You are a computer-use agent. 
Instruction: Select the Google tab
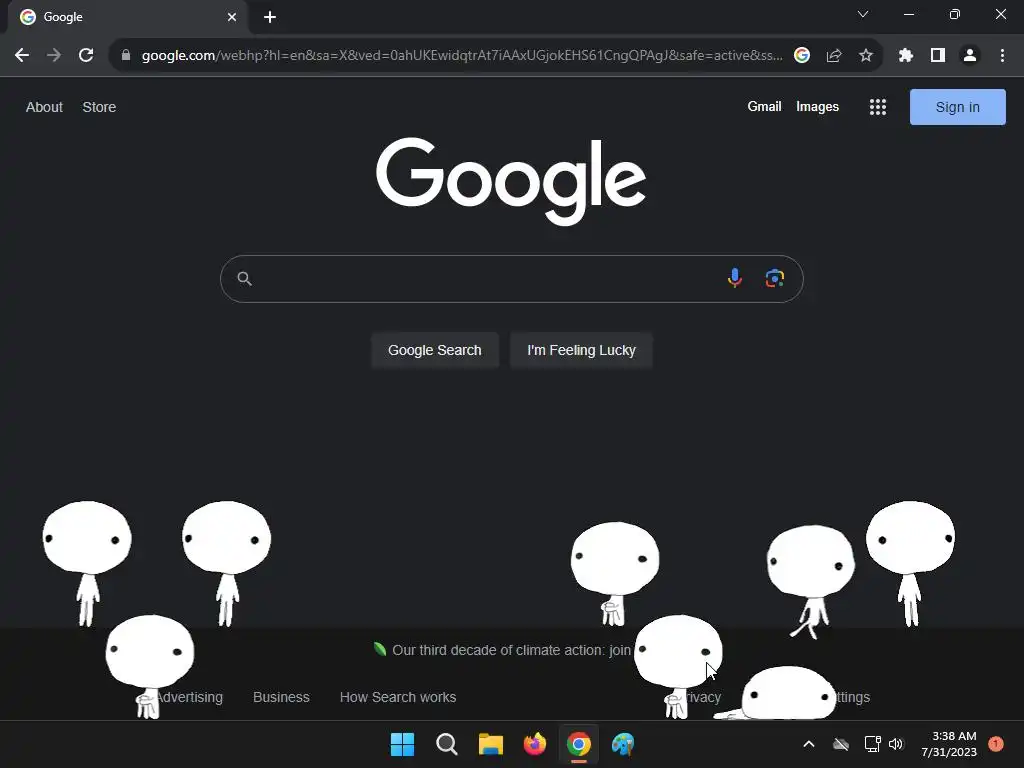(128, 17)
